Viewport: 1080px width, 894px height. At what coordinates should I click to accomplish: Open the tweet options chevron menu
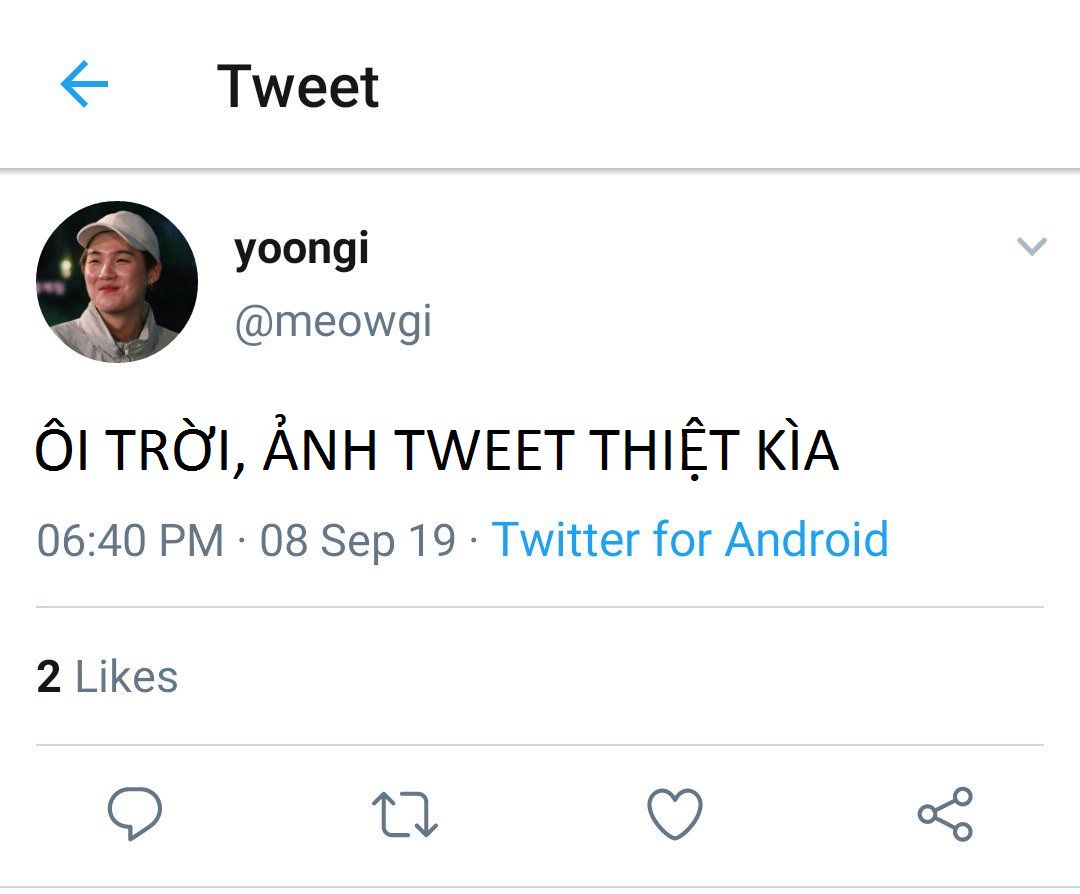[1031, 246]
